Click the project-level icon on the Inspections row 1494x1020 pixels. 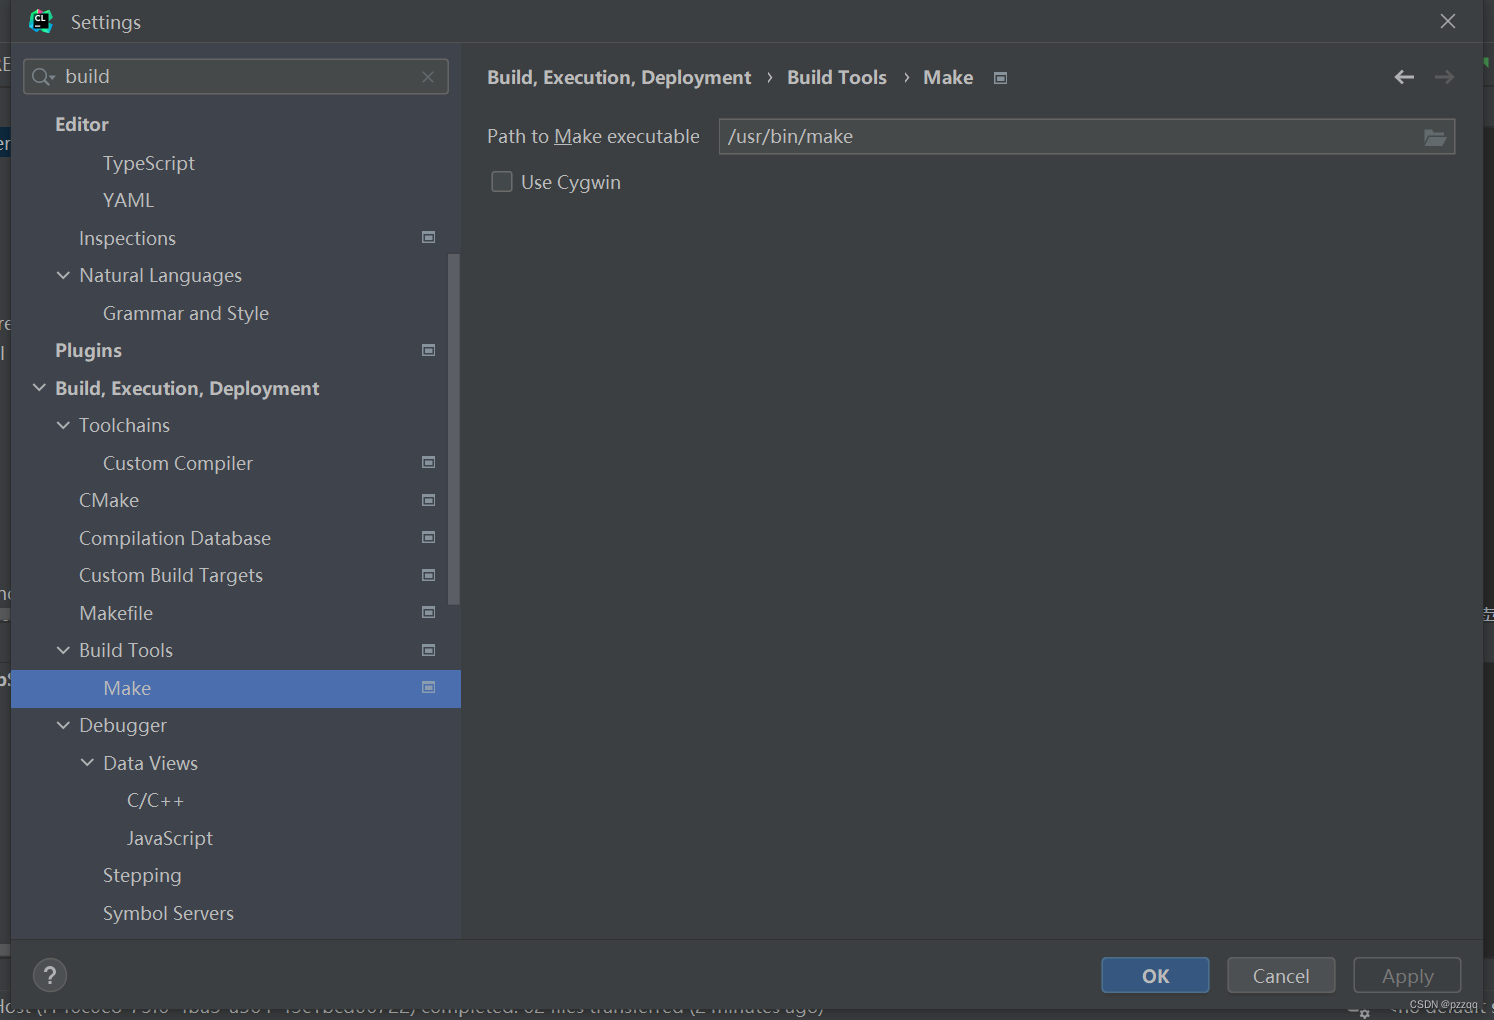tap(429, 237)
